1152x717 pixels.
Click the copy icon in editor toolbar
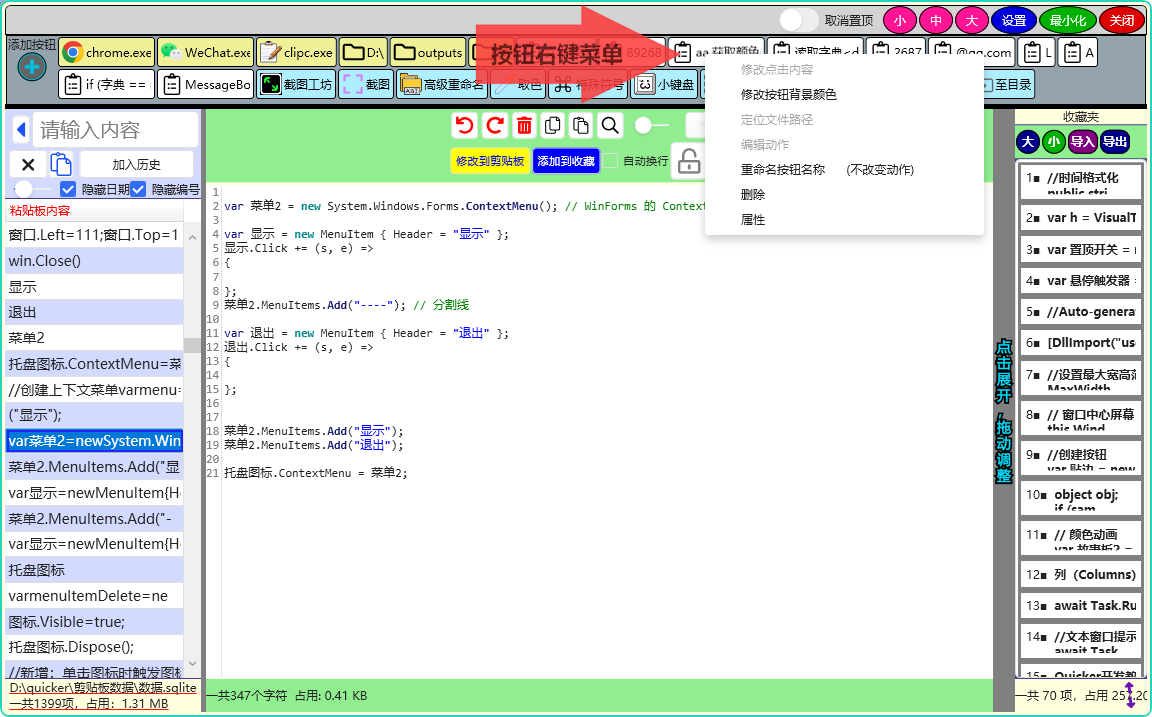[552, 126]
